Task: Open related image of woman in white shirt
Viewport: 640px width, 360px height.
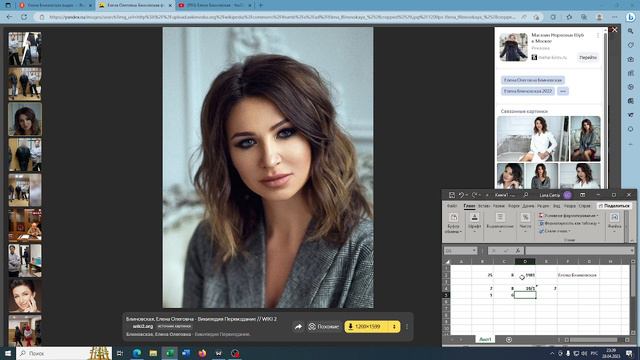Action: pos(533,139)
